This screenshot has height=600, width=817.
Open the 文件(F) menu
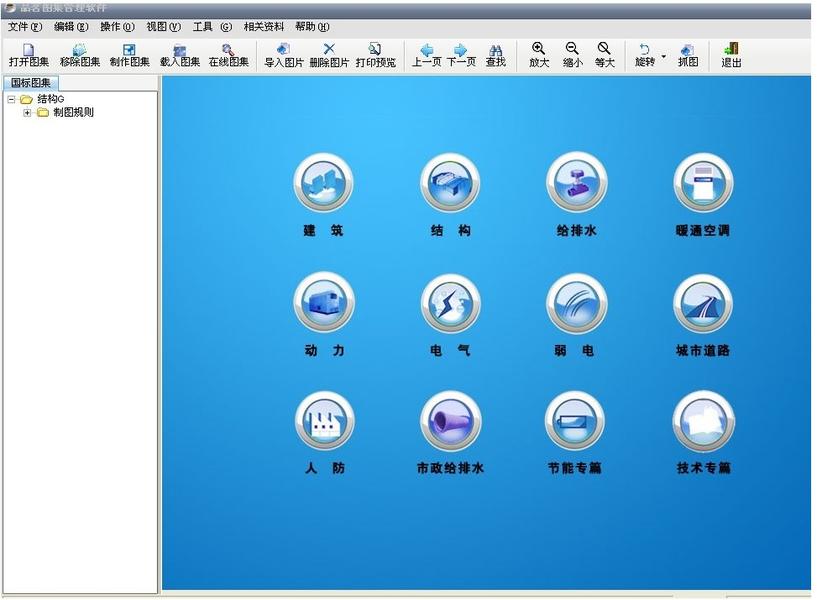coord(25,27)
